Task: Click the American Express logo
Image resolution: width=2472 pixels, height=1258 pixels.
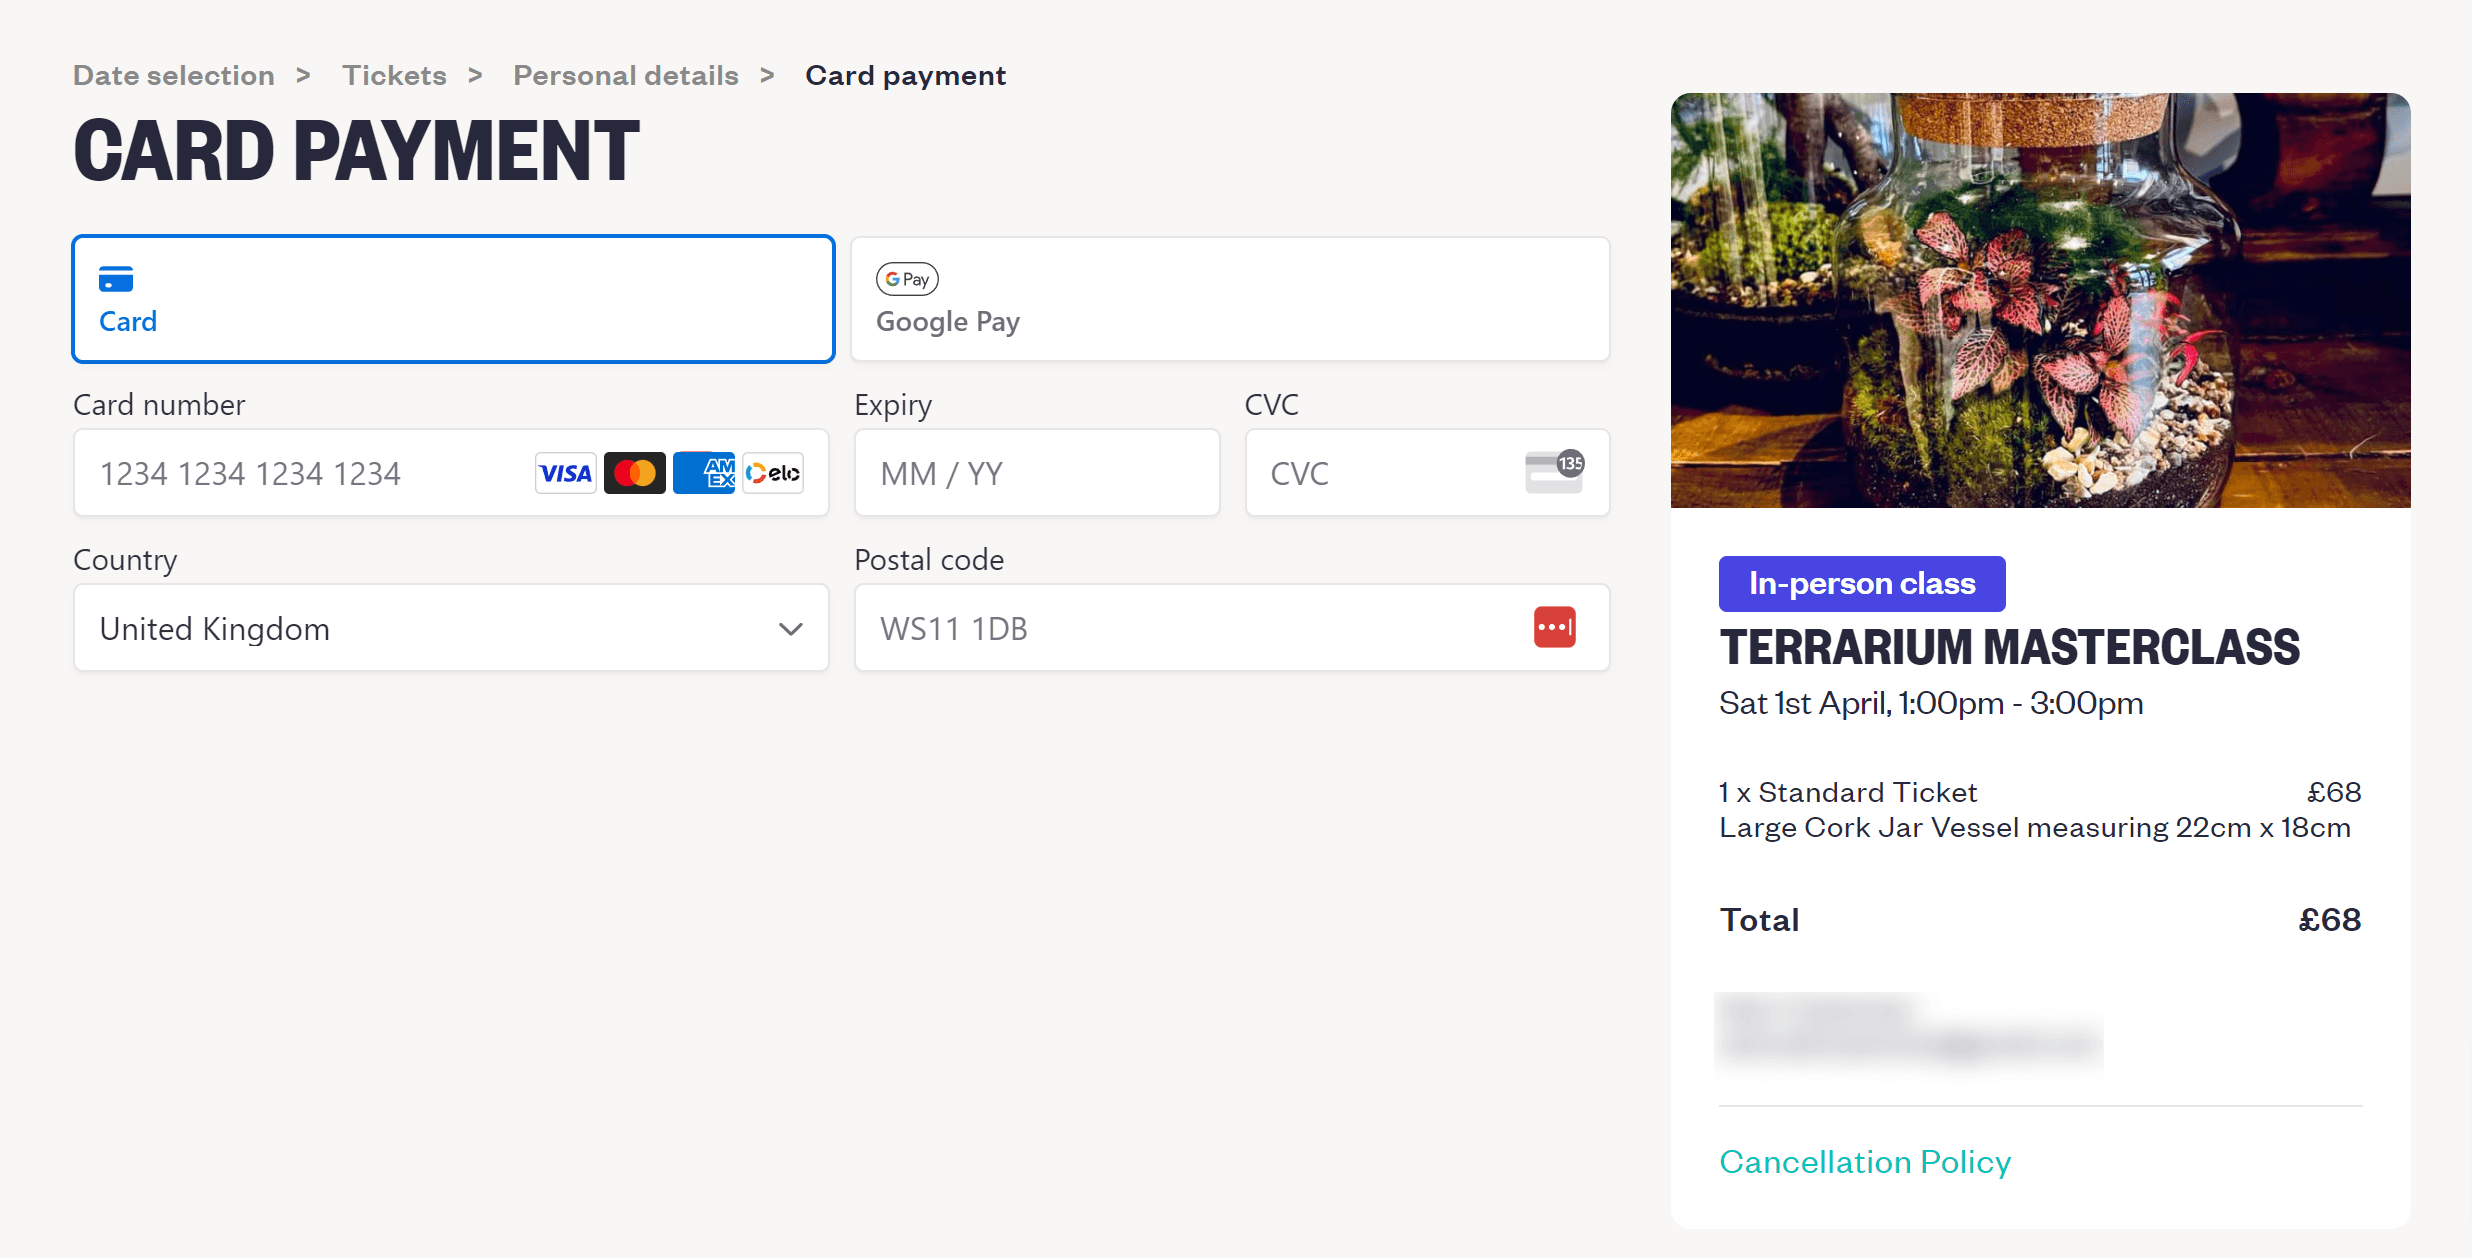Action: pos(704,473)
